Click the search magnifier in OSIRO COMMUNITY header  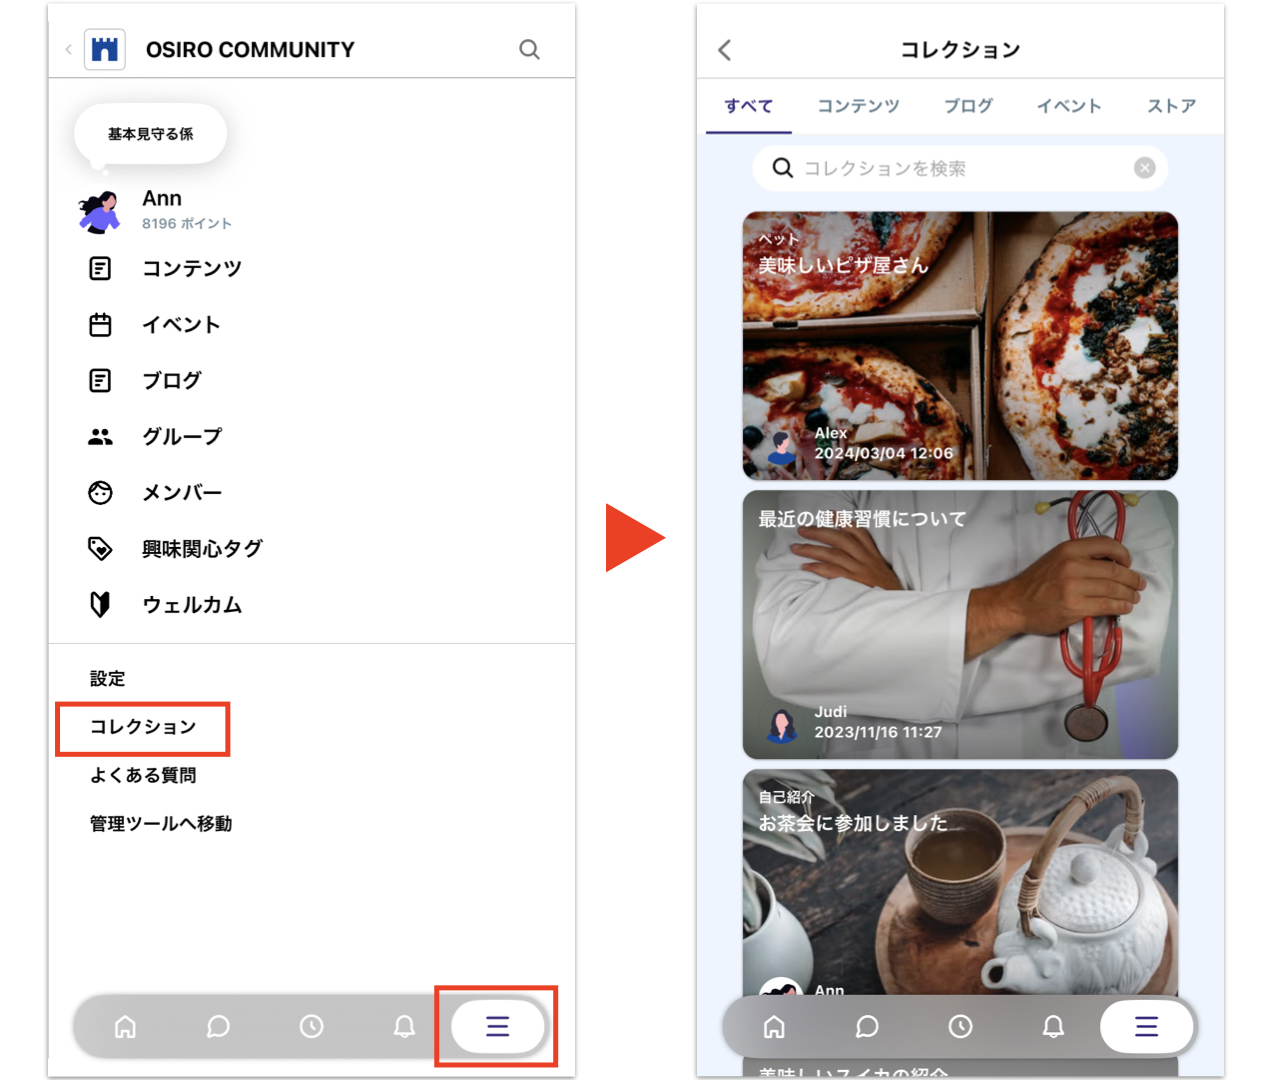pyautogui.click(x=529, y=49)
